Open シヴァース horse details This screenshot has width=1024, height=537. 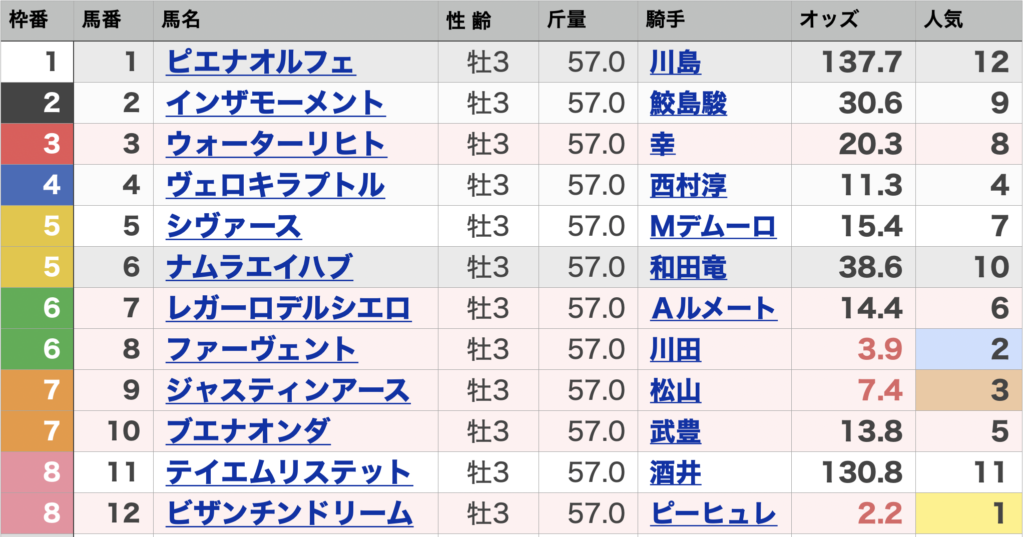pos(234,226)
